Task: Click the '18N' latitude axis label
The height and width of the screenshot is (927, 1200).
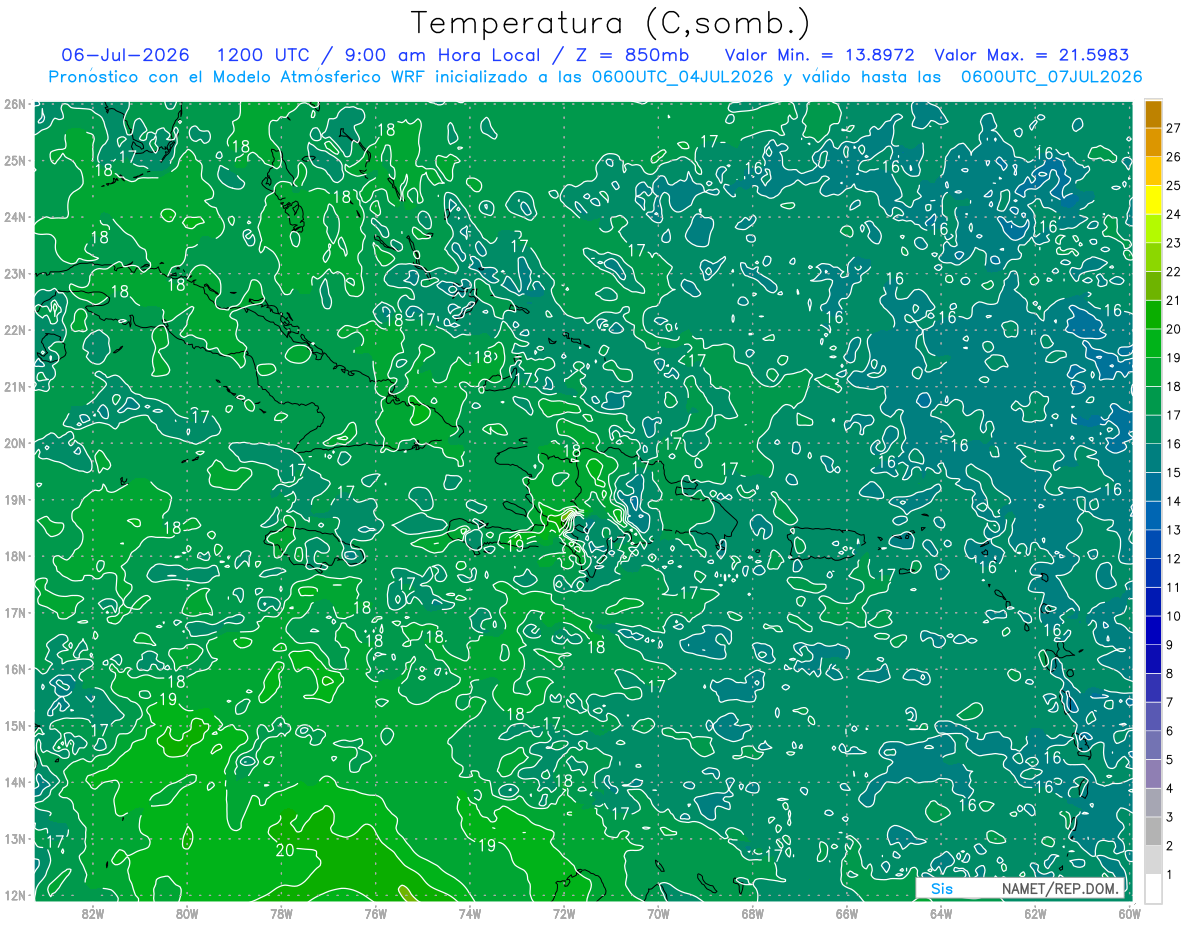Action: pos(14,556)
